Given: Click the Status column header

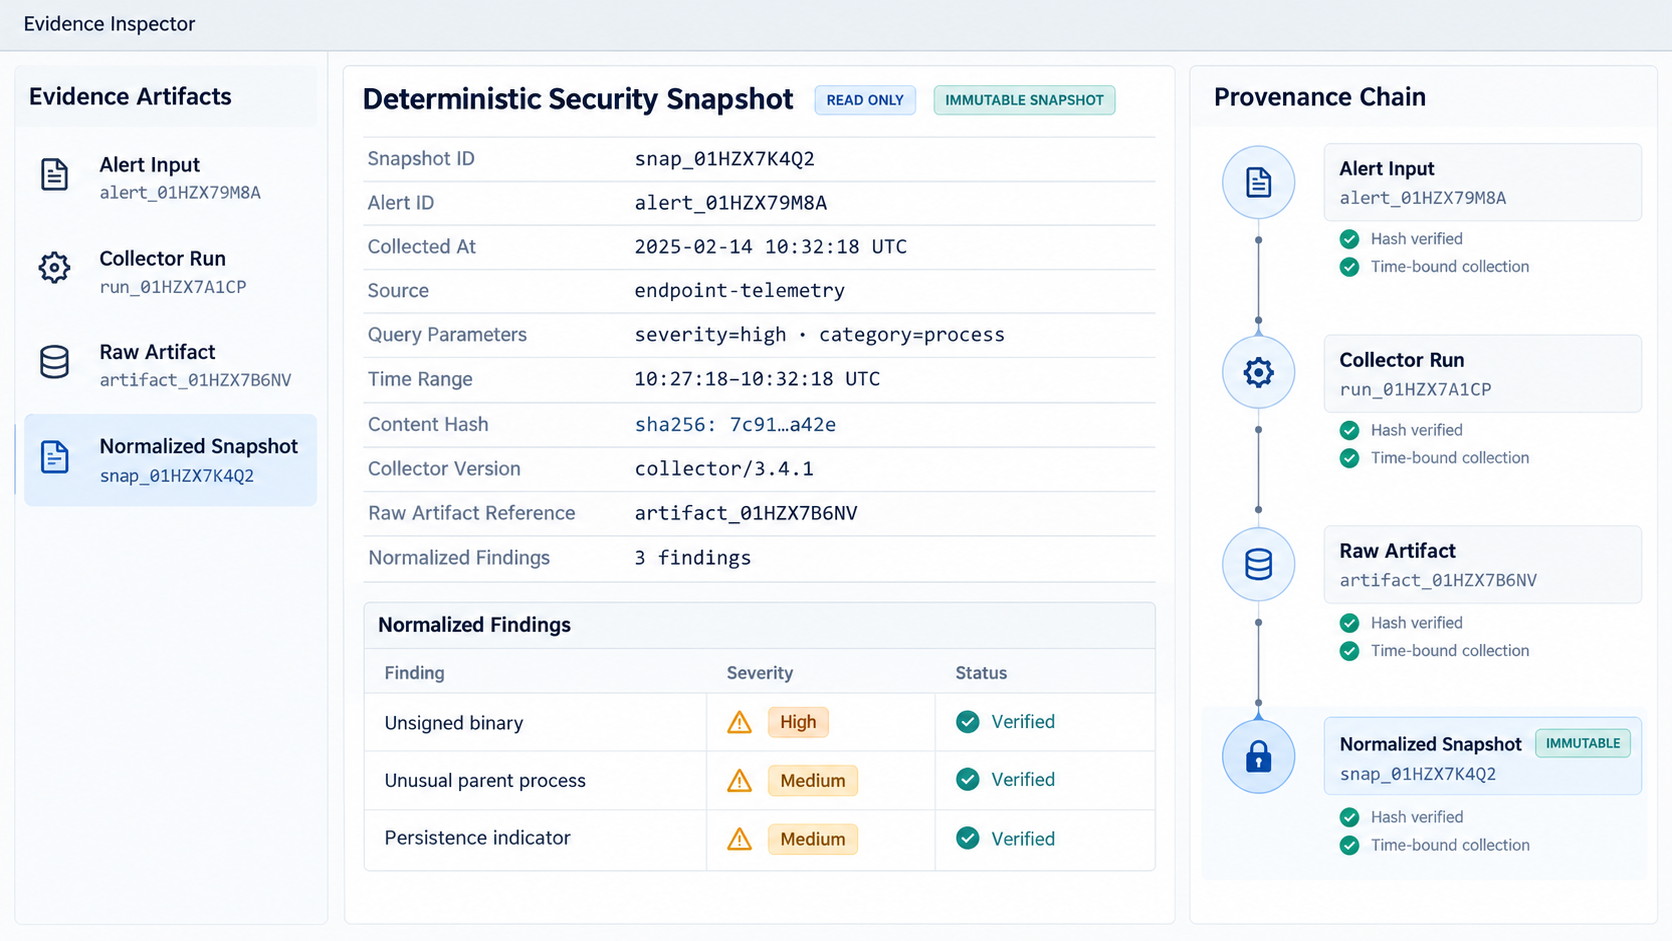Looking at the screenshot, I should click(981, 673).
